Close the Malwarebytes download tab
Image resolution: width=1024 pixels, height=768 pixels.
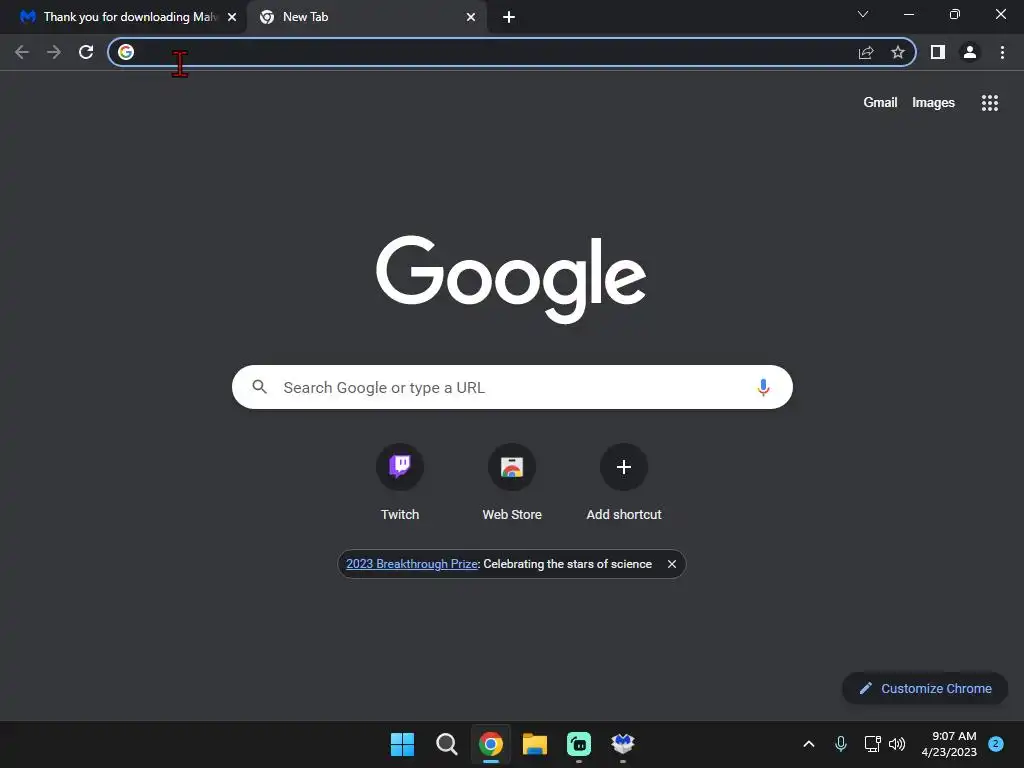[232, 17]
